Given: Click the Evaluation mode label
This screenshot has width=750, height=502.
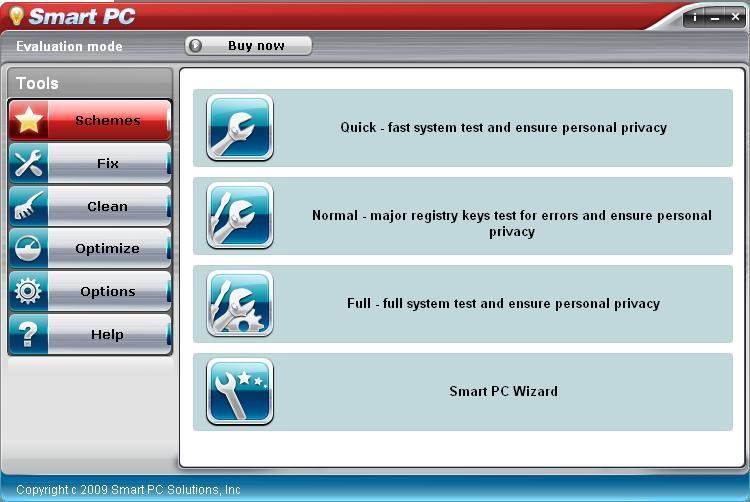Looking at the screenshot, I should tap(69, 46).
